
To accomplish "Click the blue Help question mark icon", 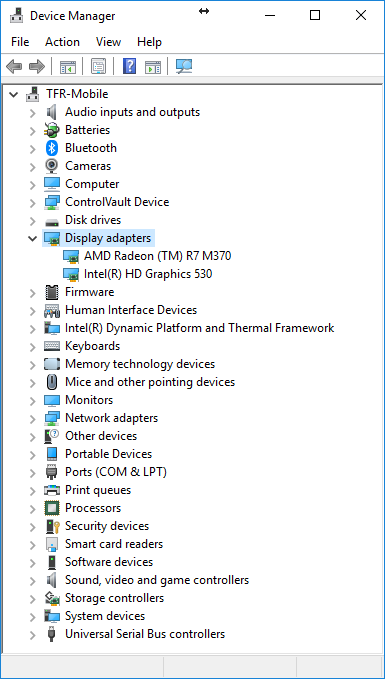I will (129, 67).
